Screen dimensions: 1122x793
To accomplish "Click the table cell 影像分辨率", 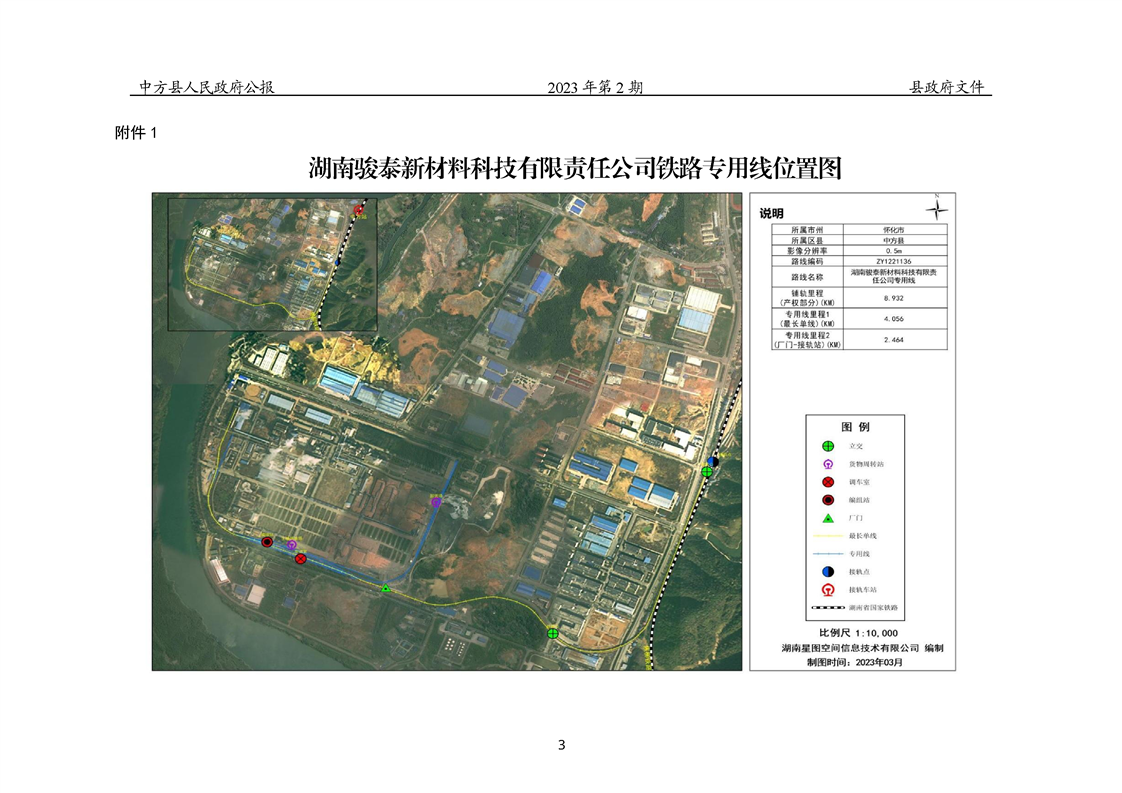I will point(807,250).
